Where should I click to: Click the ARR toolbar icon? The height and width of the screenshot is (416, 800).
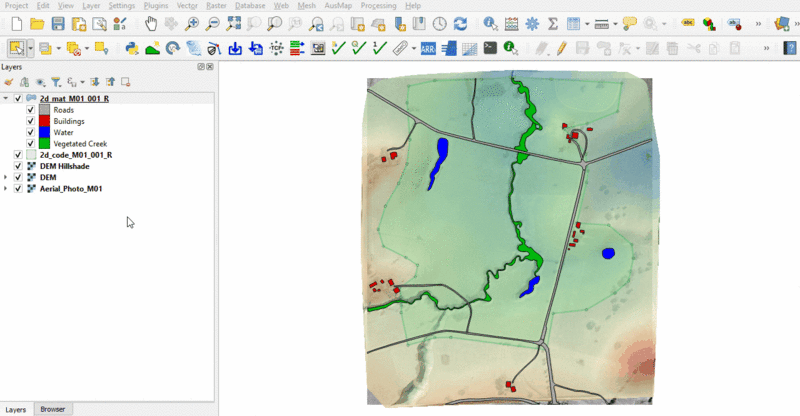point(427,47)
